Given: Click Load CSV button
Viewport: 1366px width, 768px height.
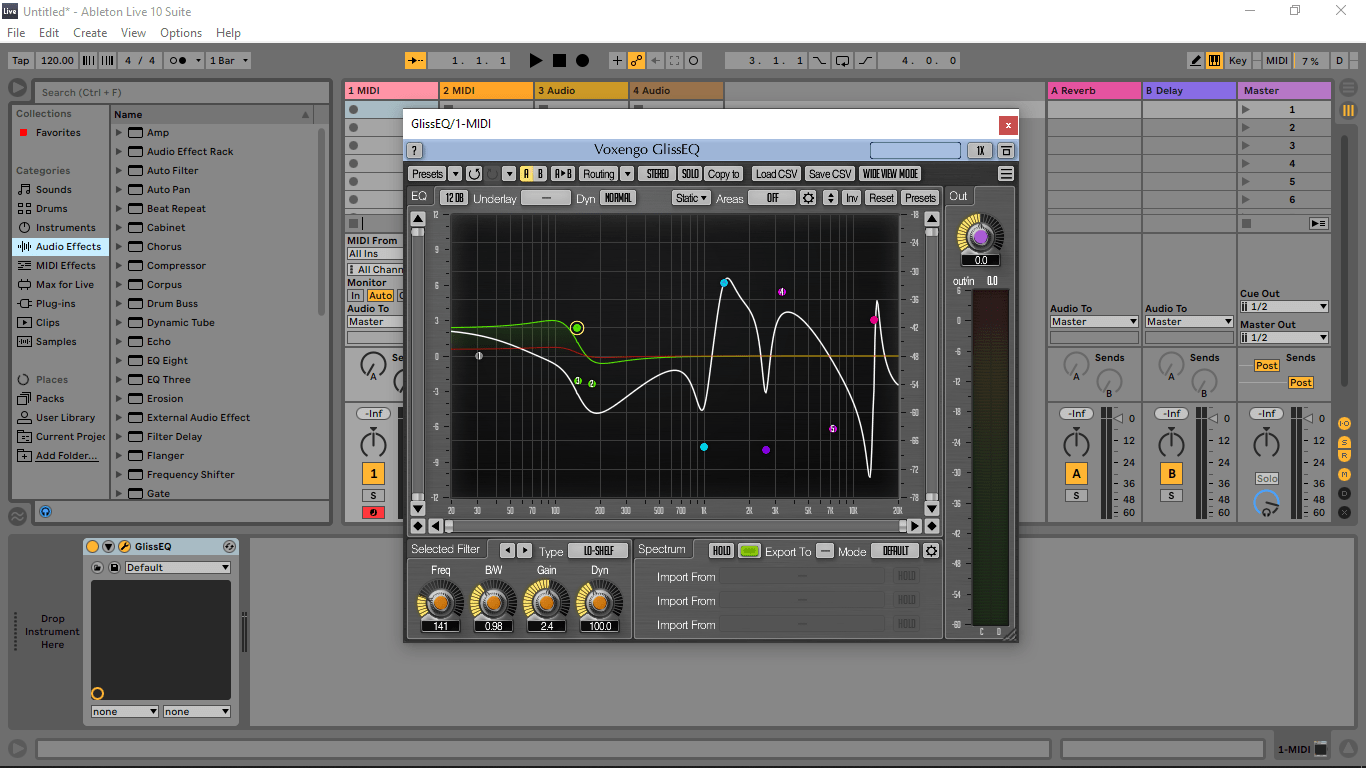Looking at the screenshot, I should 777,173.
